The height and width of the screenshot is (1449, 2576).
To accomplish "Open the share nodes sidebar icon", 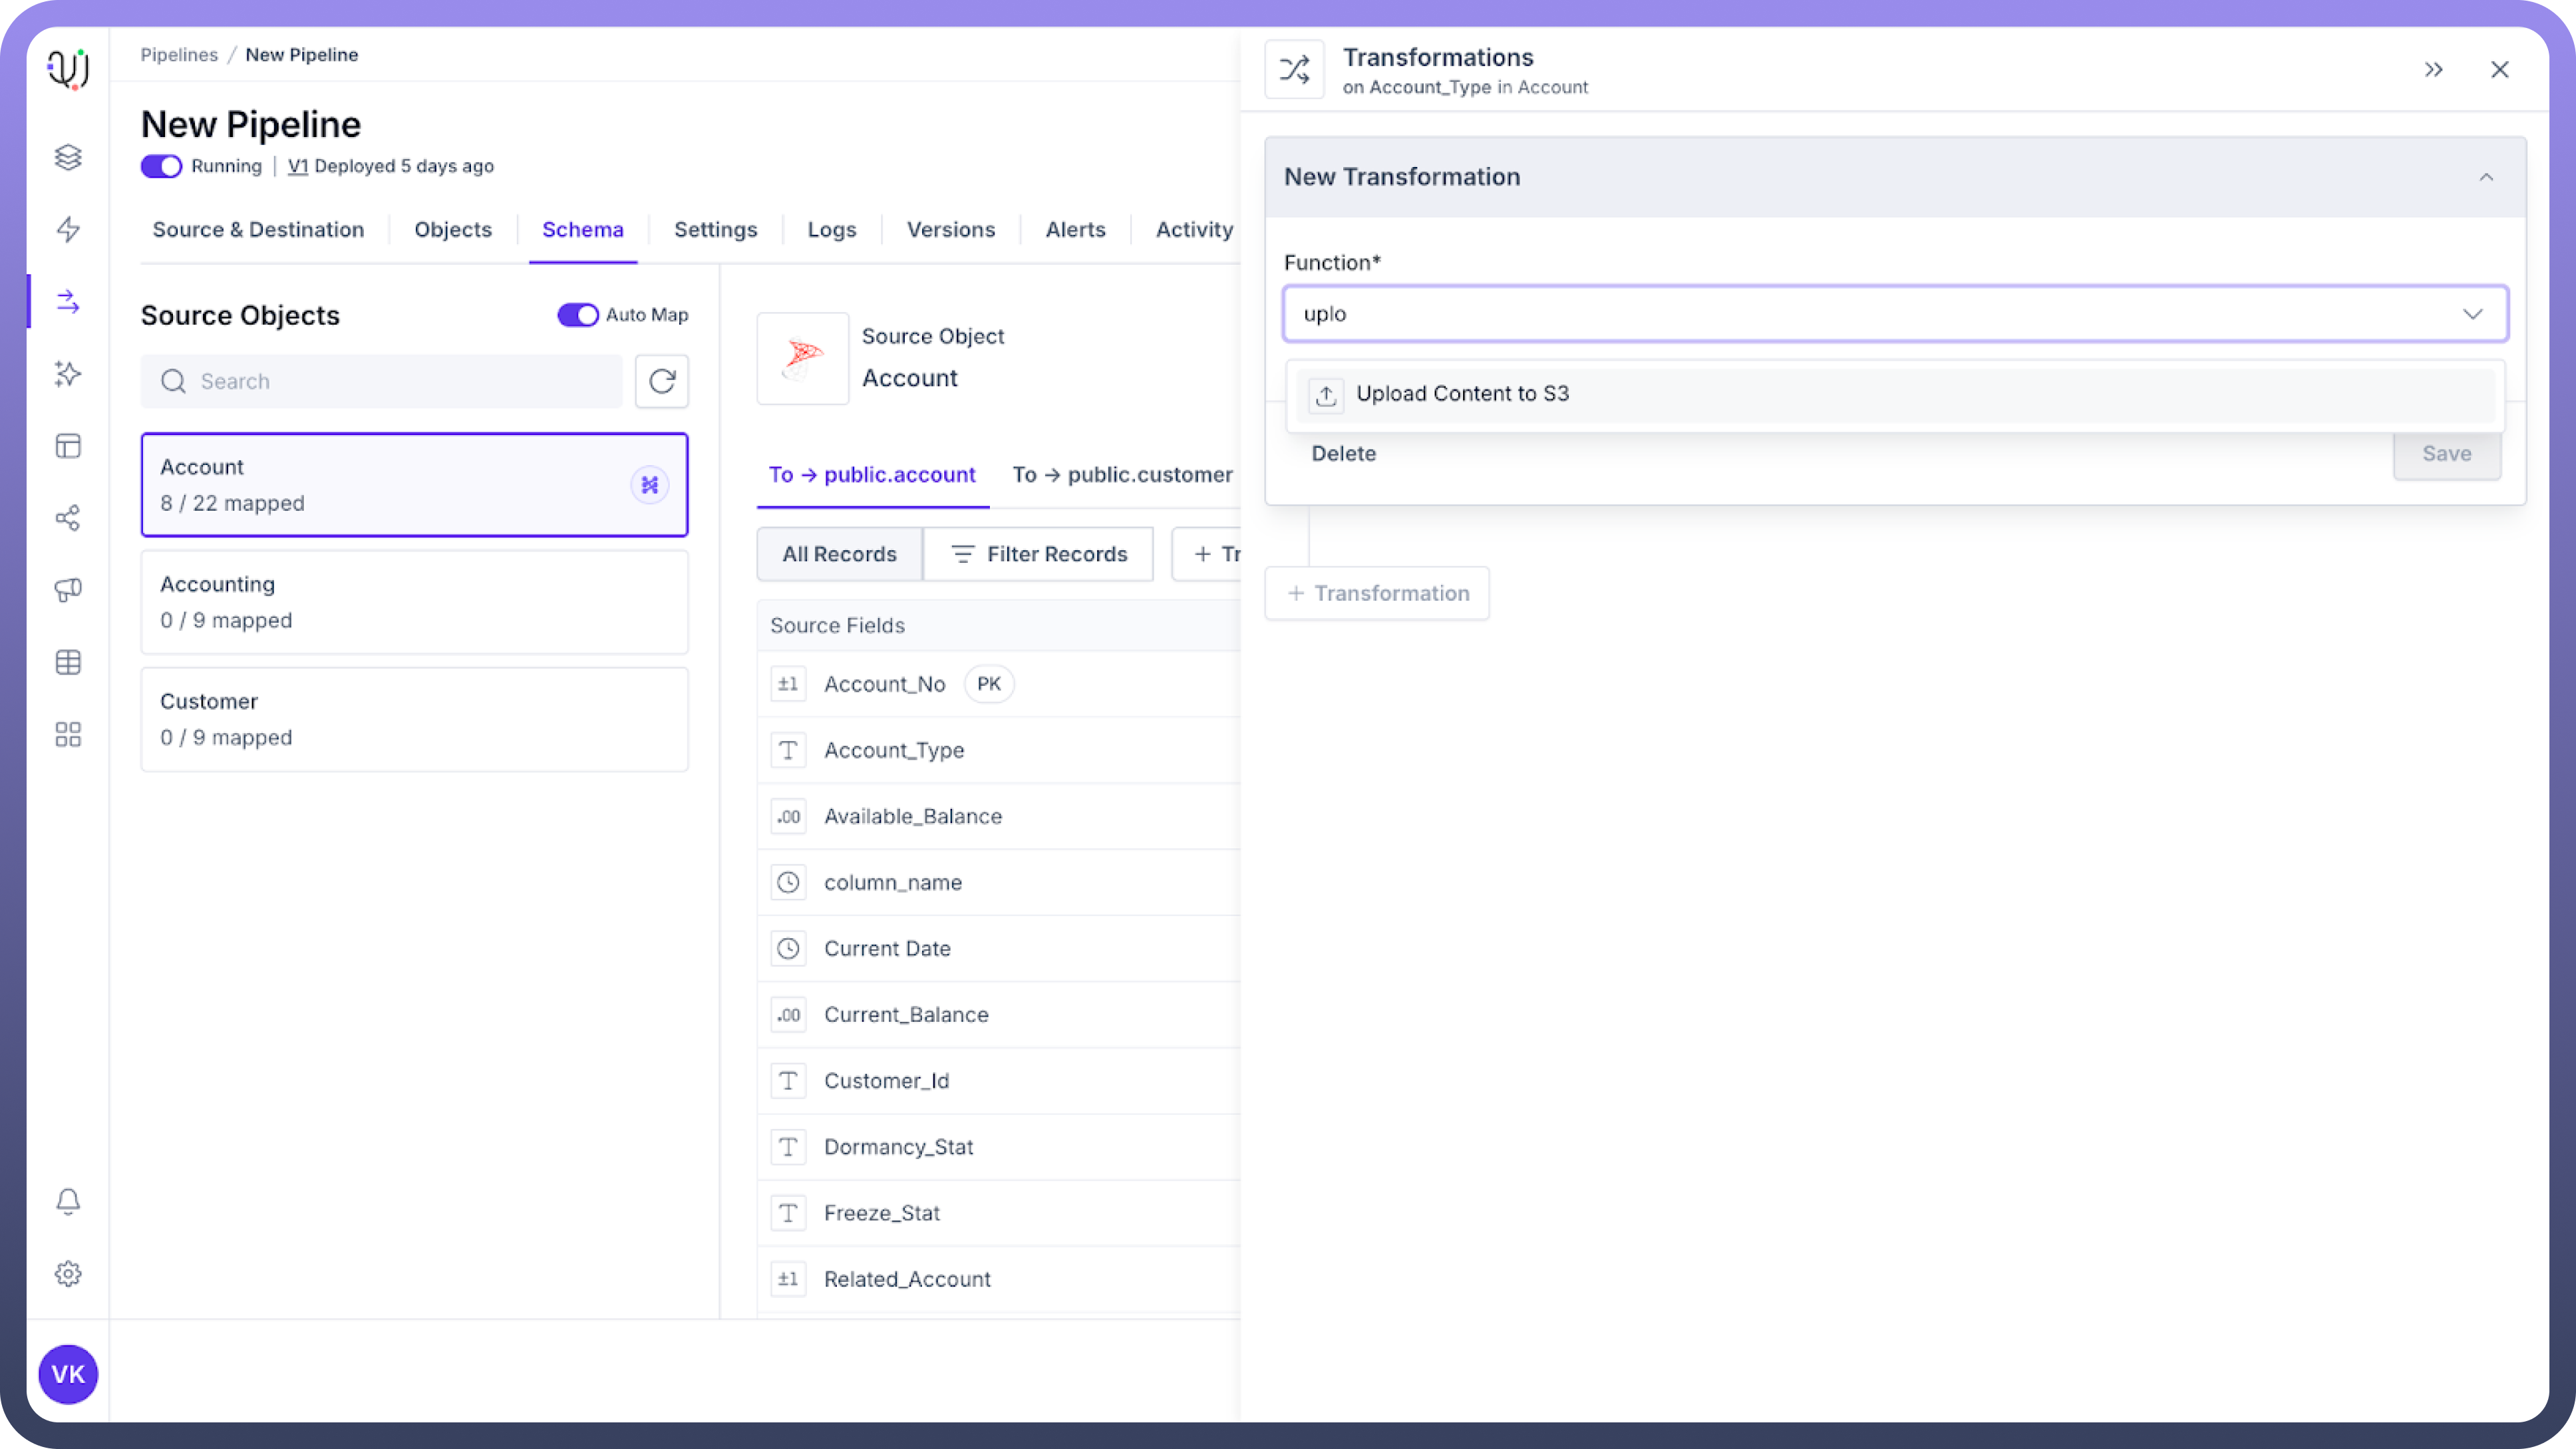I will 68,518.
